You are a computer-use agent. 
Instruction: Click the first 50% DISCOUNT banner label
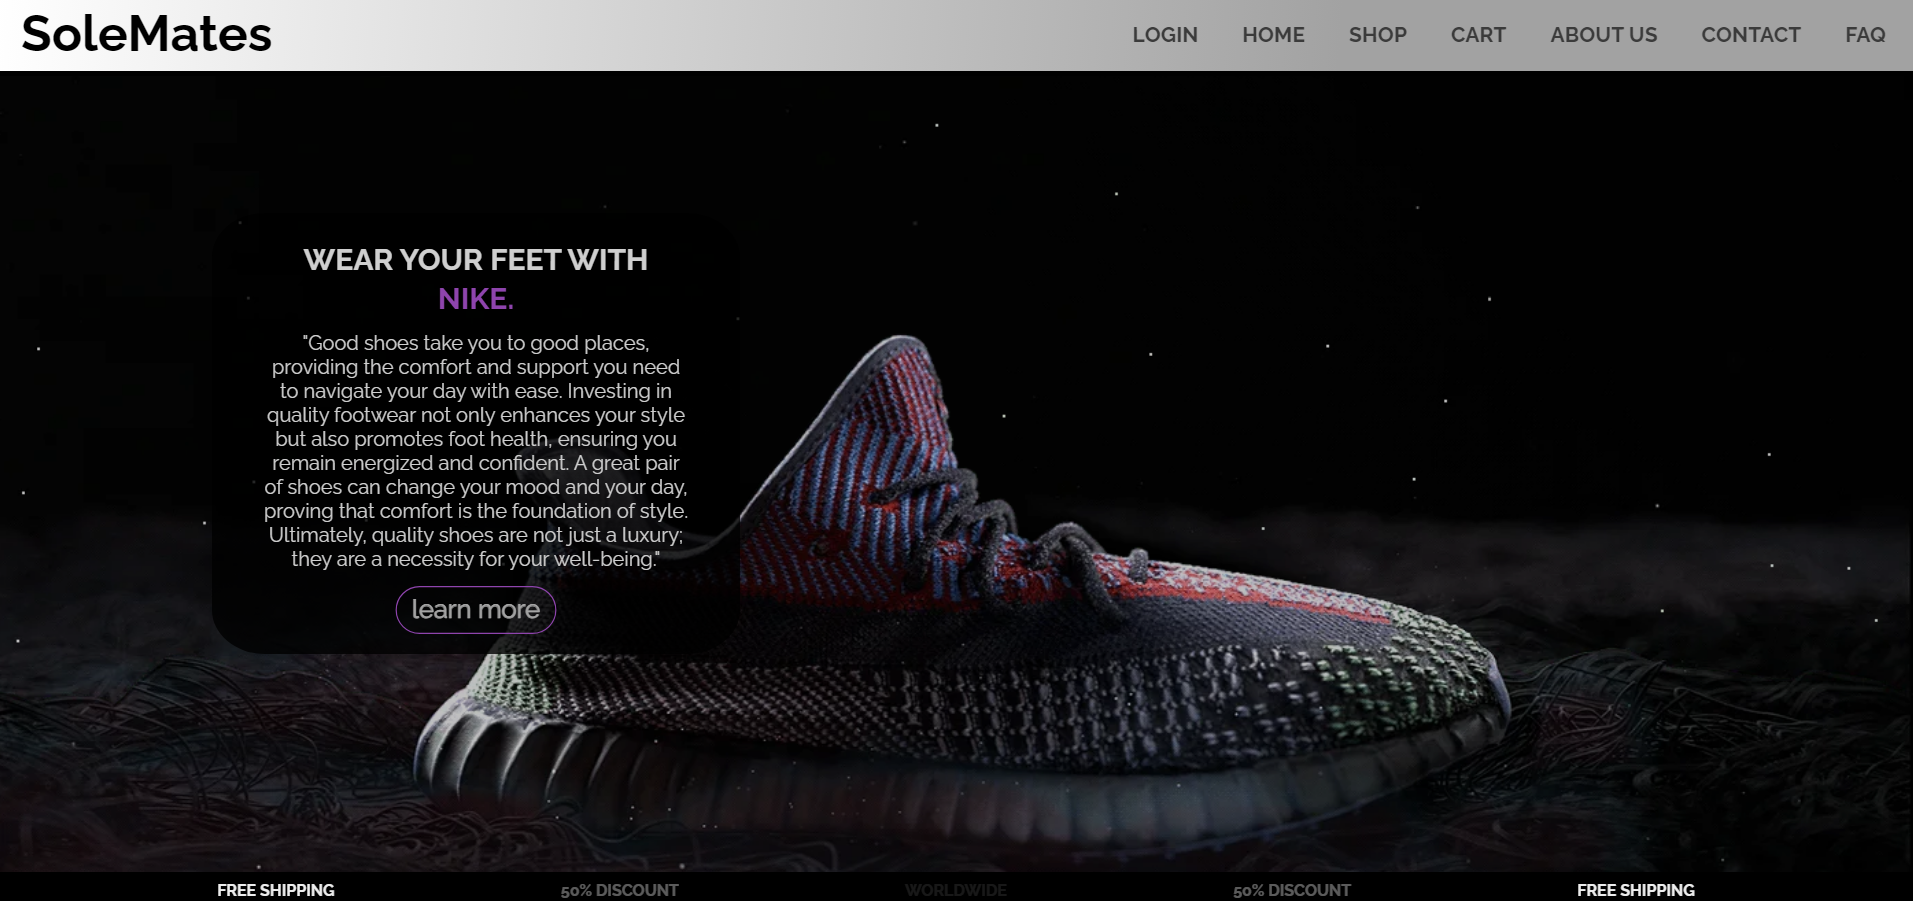[x=619, y=890]
